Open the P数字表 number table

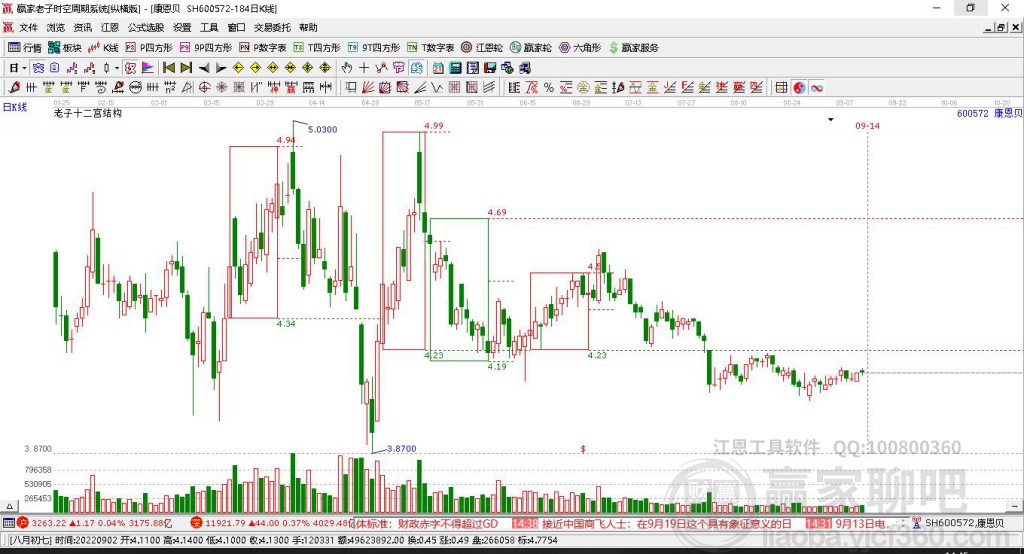pyautogui.click(x=263, y=48)
